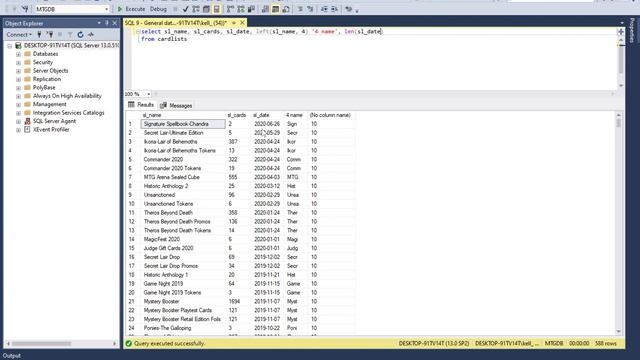640x360 pixels.
Task: Switch to the Messages tab
Action: pos(176,105)
